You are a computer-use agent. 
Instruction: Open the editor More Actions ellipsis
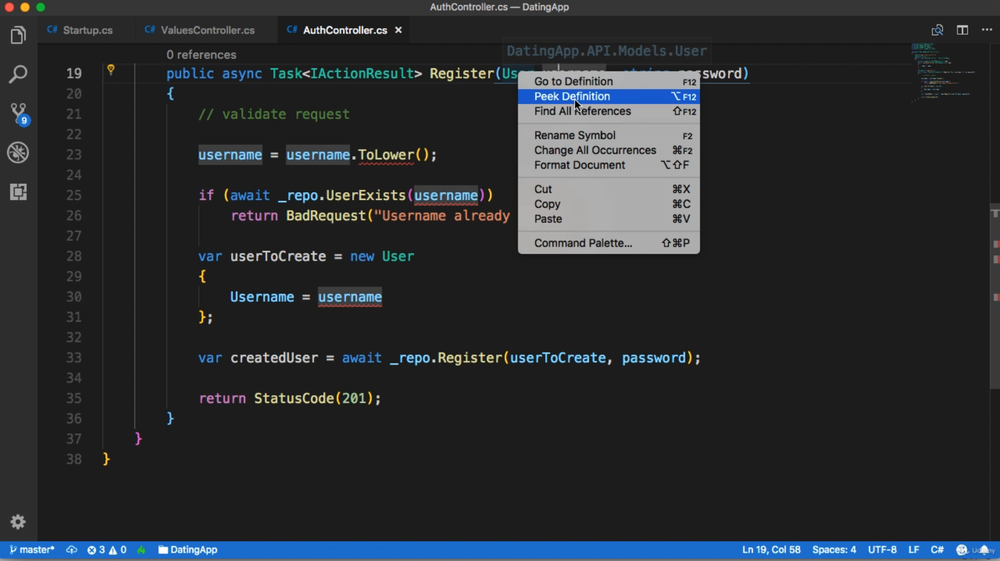[987, 30]
